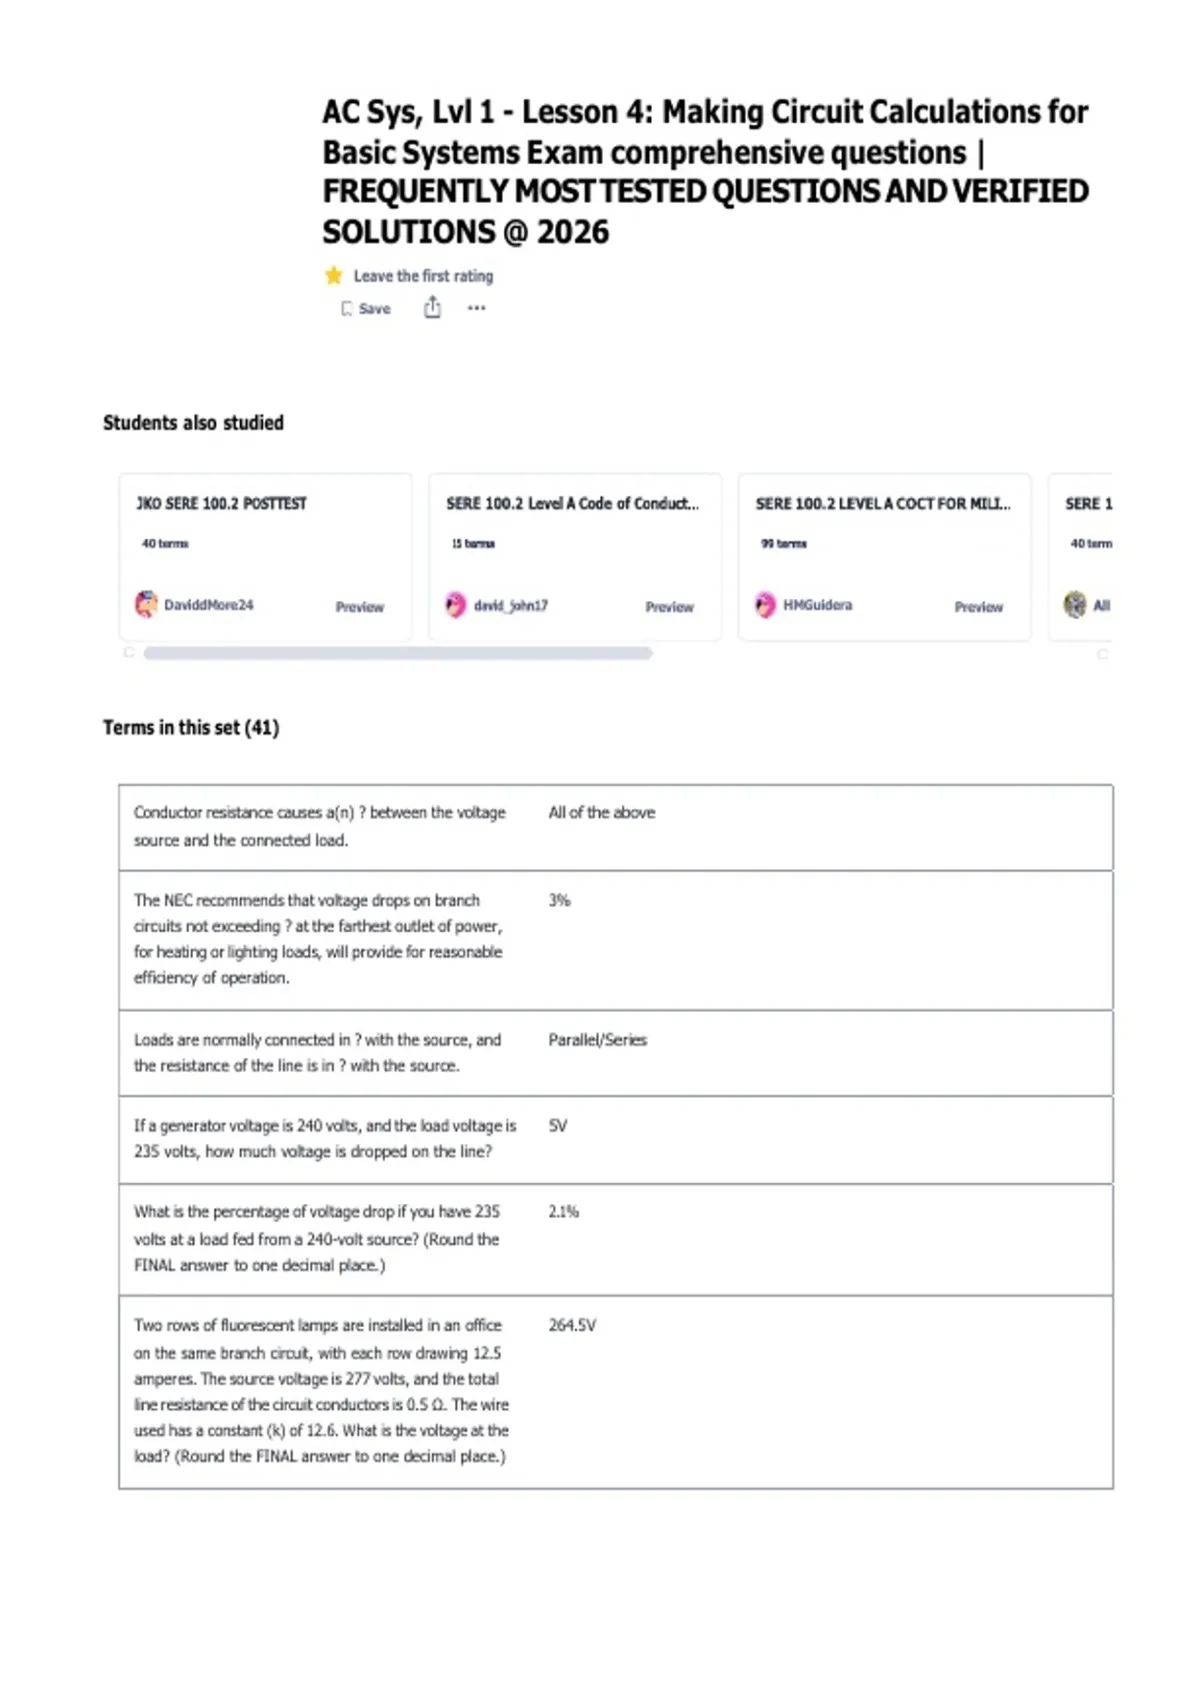Click the yellow rating star icon
Image resolution: width=1200 pixels, height=1700 pixels.
click(x=333, y=275)
